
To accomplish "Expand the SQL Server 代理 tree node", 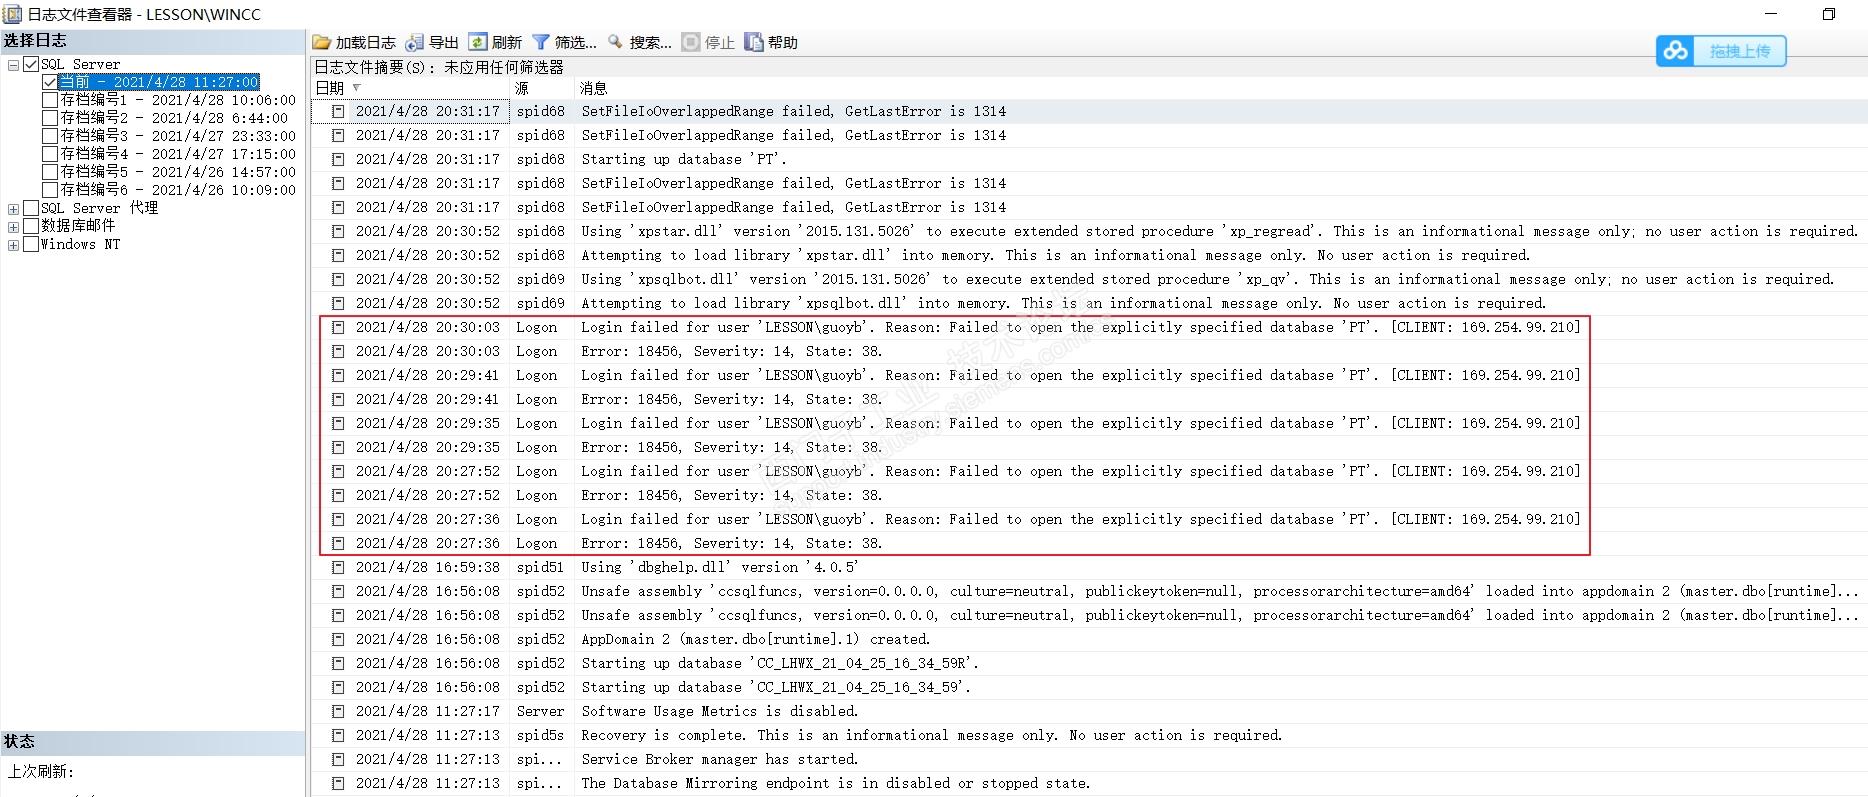I will coord(13,209).
